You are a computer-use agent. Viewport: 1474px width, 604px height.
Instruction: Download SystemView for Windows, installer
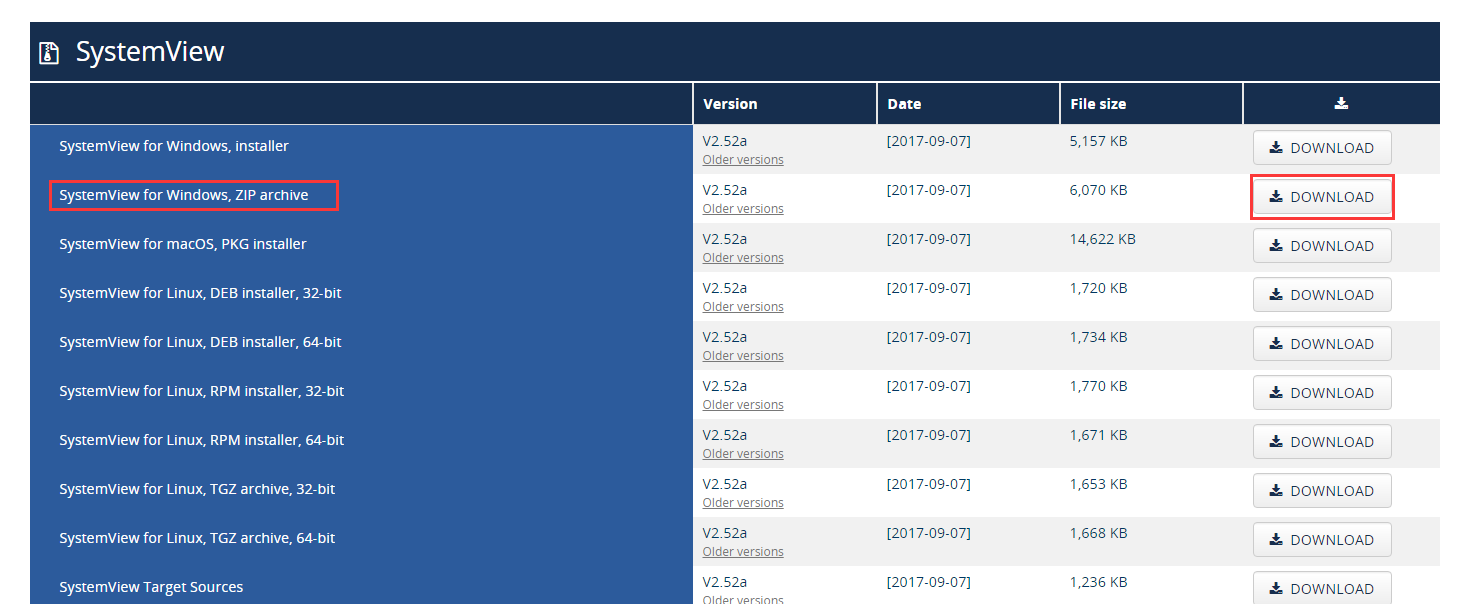[x=1322, y=147]
